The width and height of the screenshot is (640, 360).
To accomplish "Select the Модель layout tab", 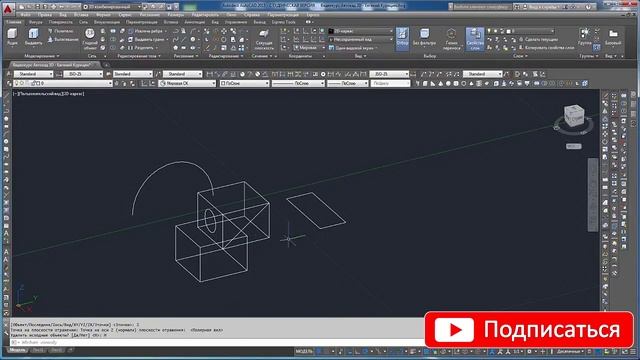I will tap(17, 350).
